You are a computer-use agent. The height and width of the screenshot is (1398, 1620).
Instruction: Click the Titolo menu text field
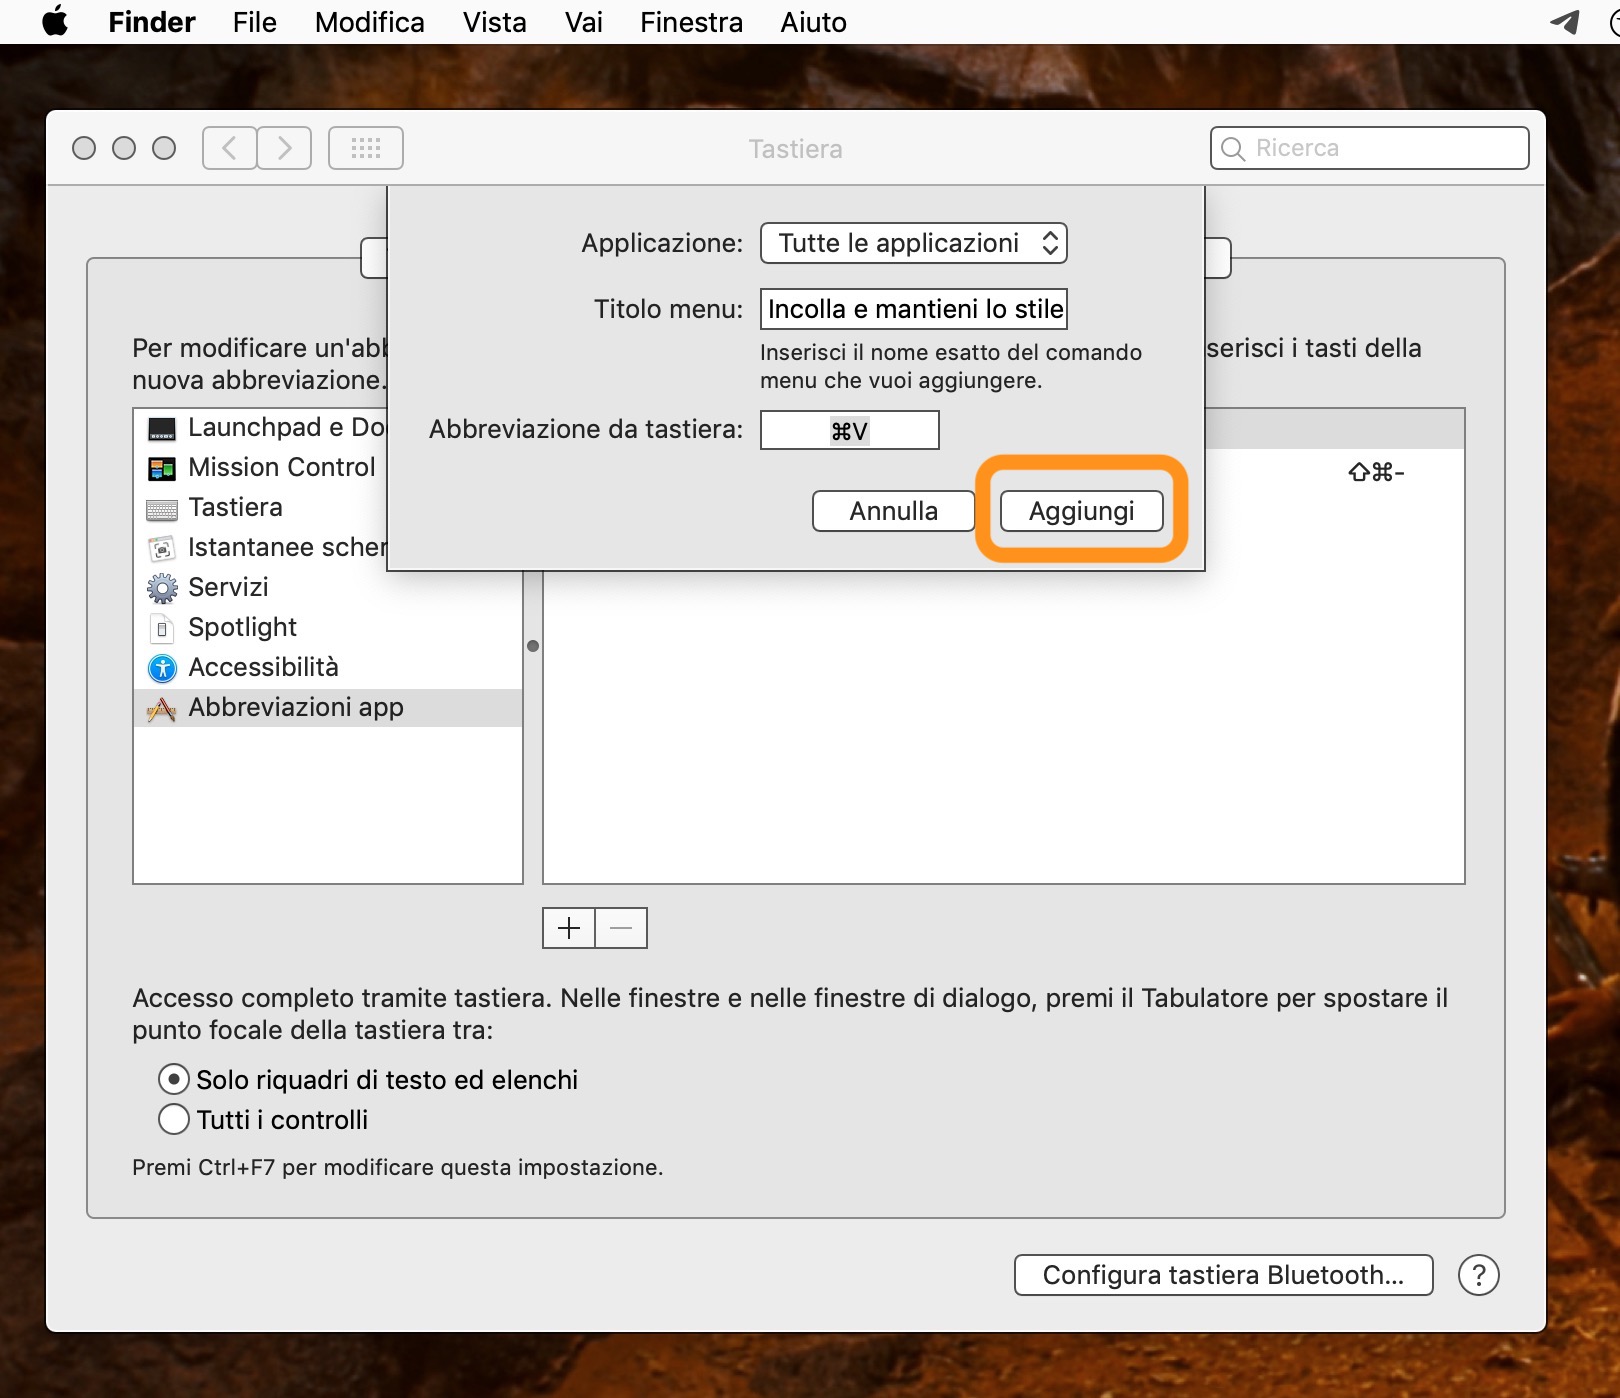914,309
